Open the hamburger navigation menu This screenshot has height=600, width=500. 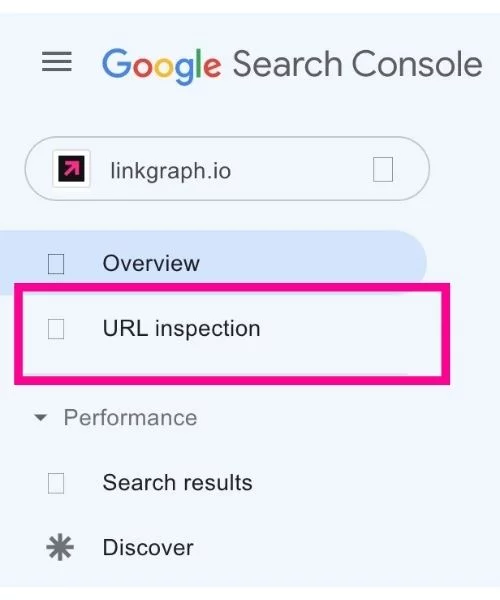tap(57, 62)
